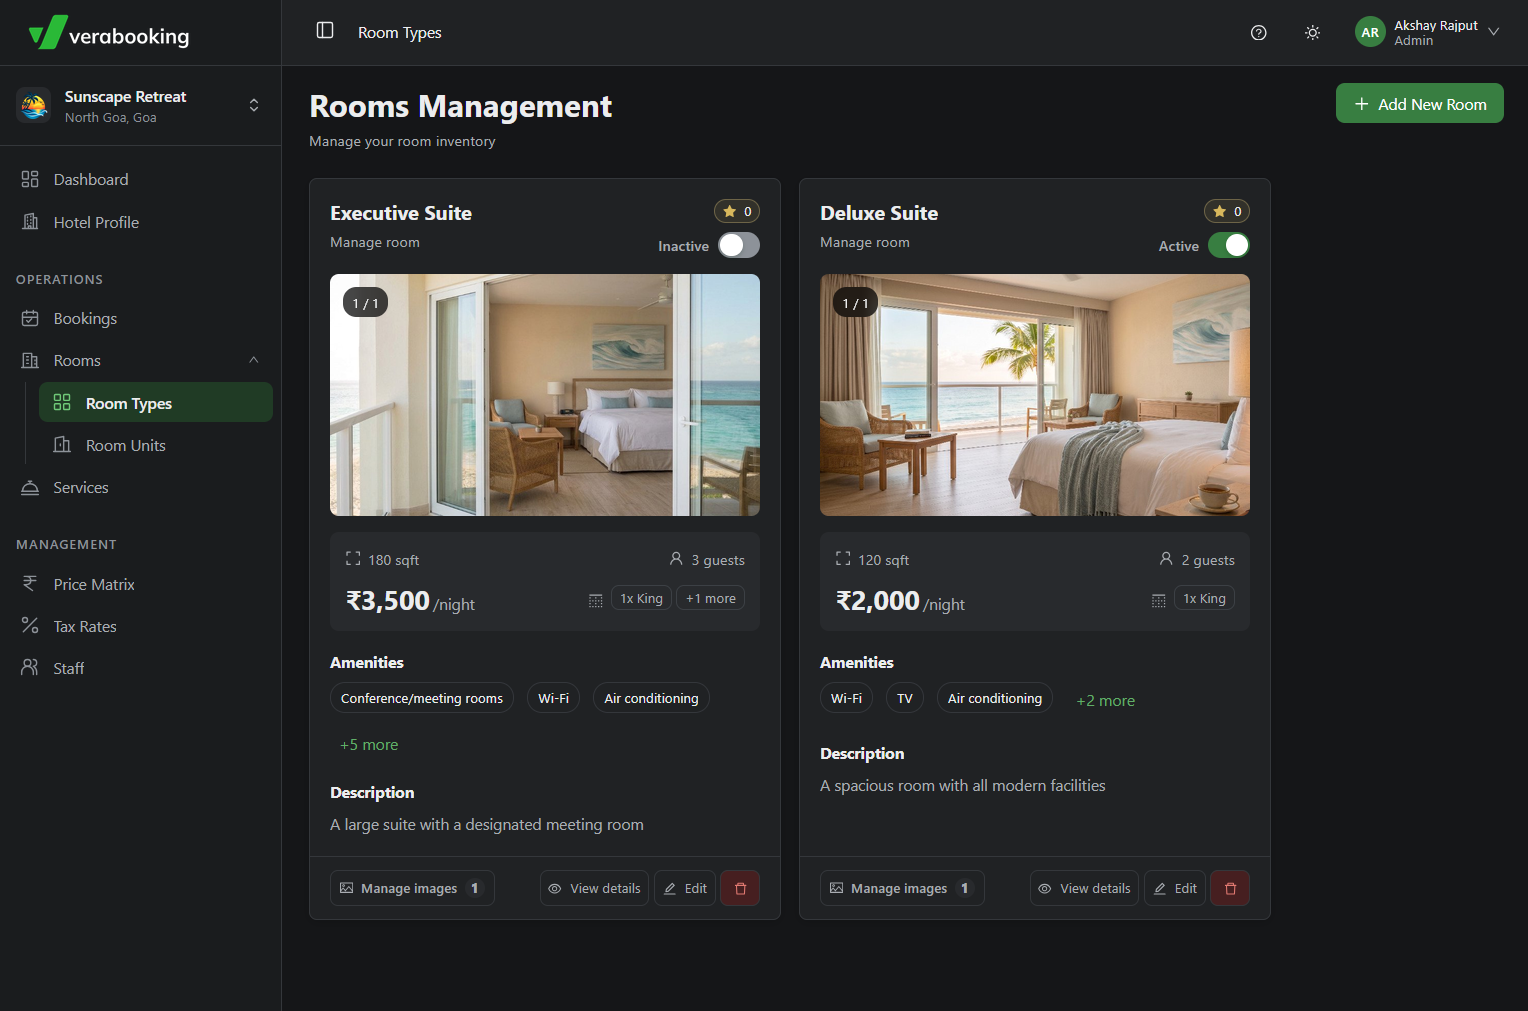Click the bed icon in Deluxe Suite
1528x1011 pixels.
tap(1158, 600)
